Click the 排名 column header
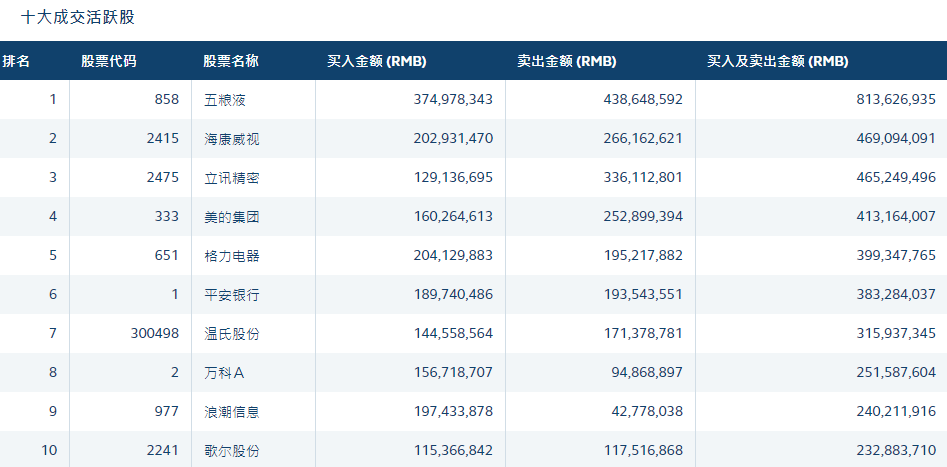 tap(16, 61)
